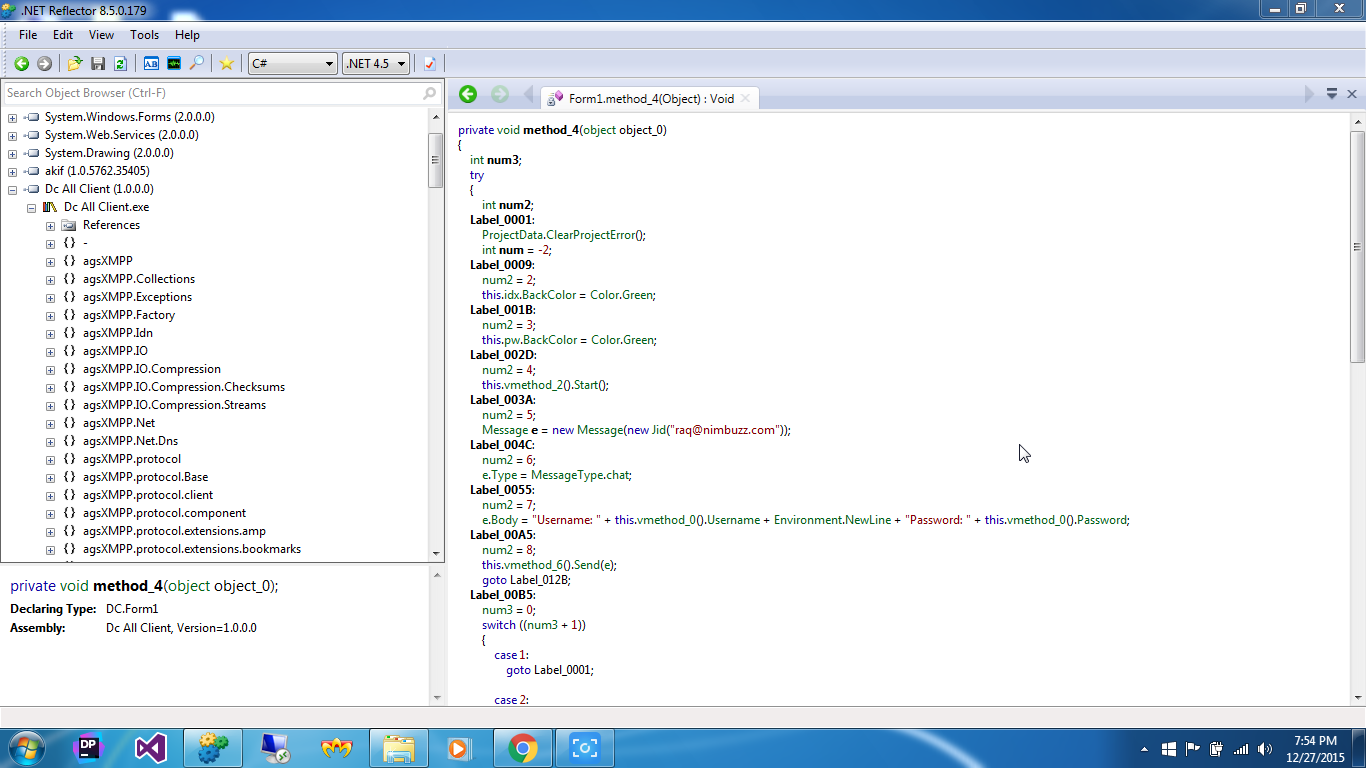Select agsXMPP.Factory namespace
The image size is (1366, 768).
tap(129, 315)
